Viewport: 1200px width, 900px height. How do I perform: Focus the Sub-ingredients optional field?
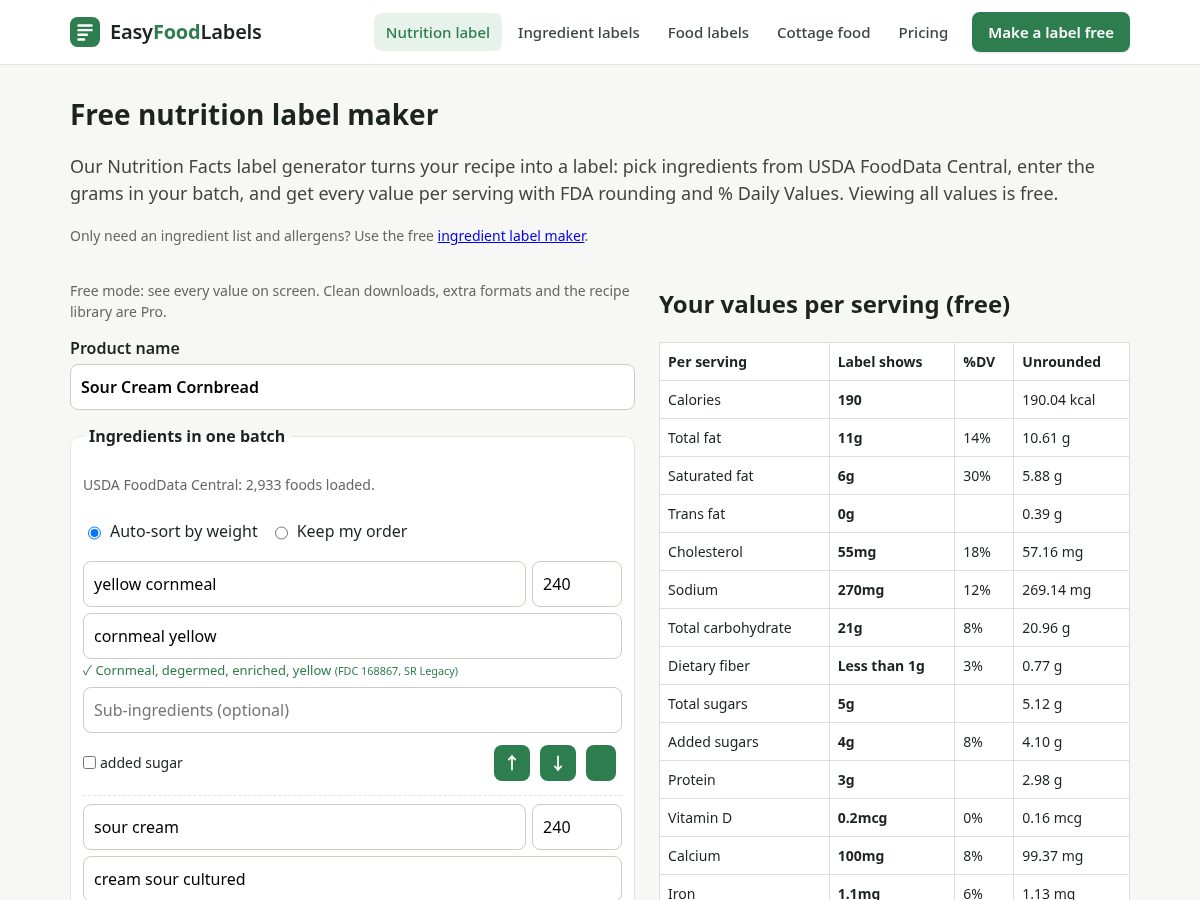tap(352, 710)
